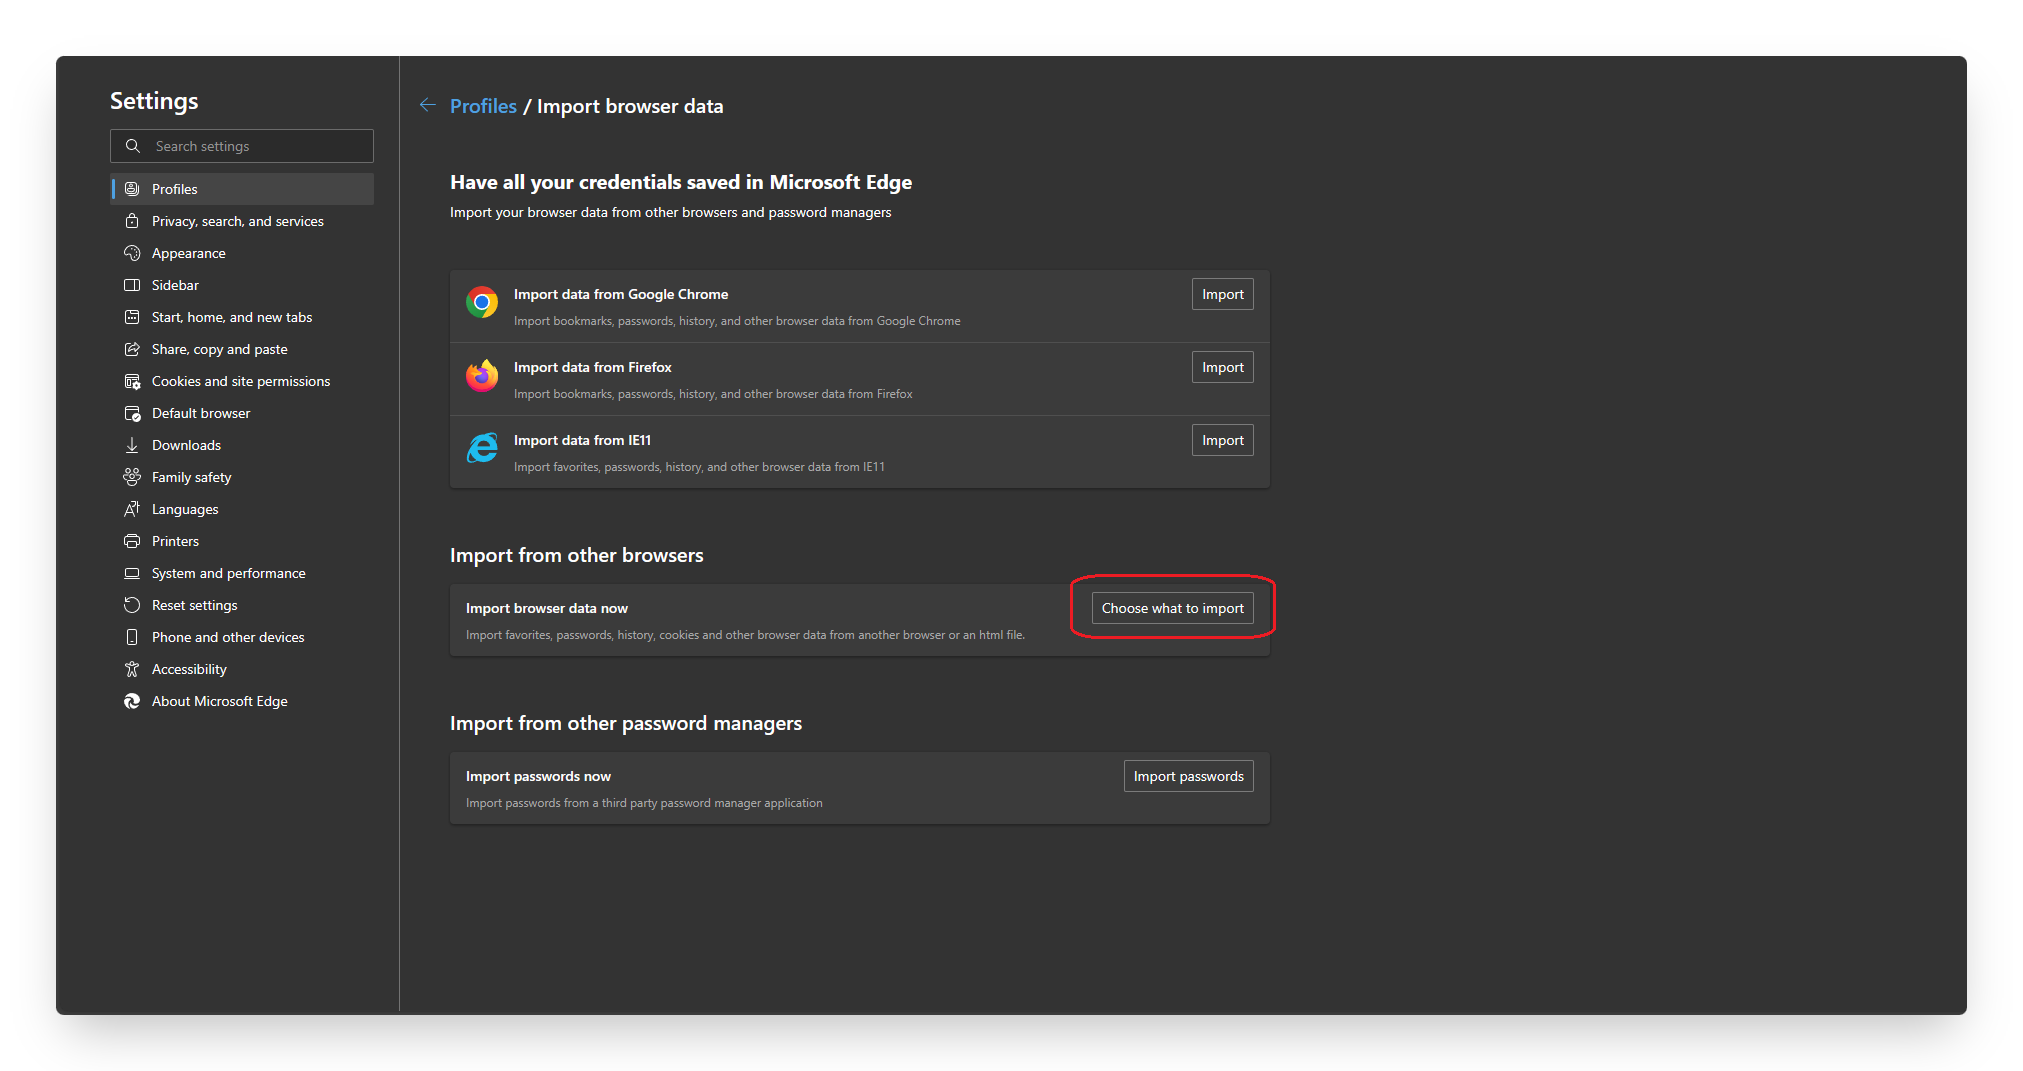Open Privacy, search, and services settings

237,221
